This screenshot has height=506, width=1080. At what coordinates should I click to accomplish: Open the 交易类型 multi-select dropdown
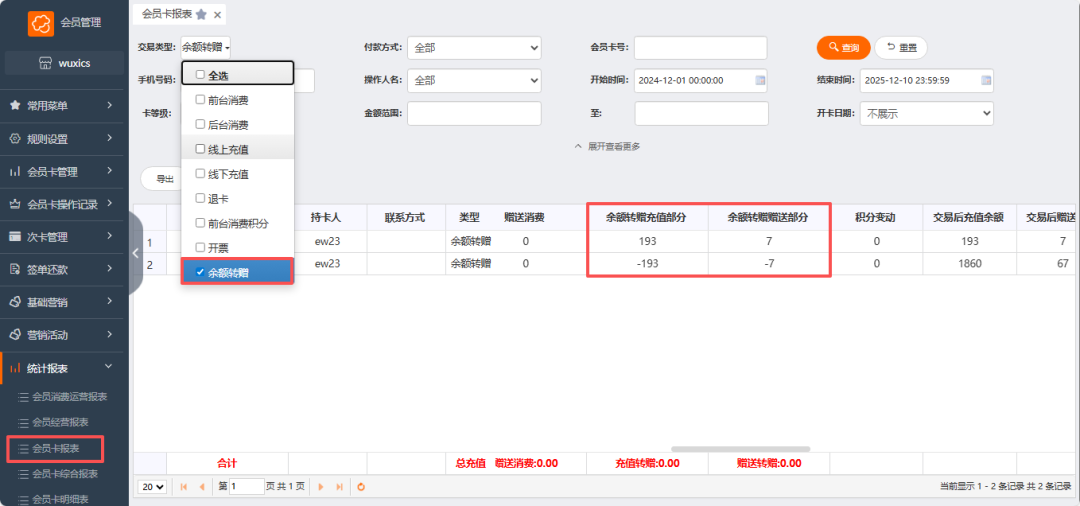206,48
